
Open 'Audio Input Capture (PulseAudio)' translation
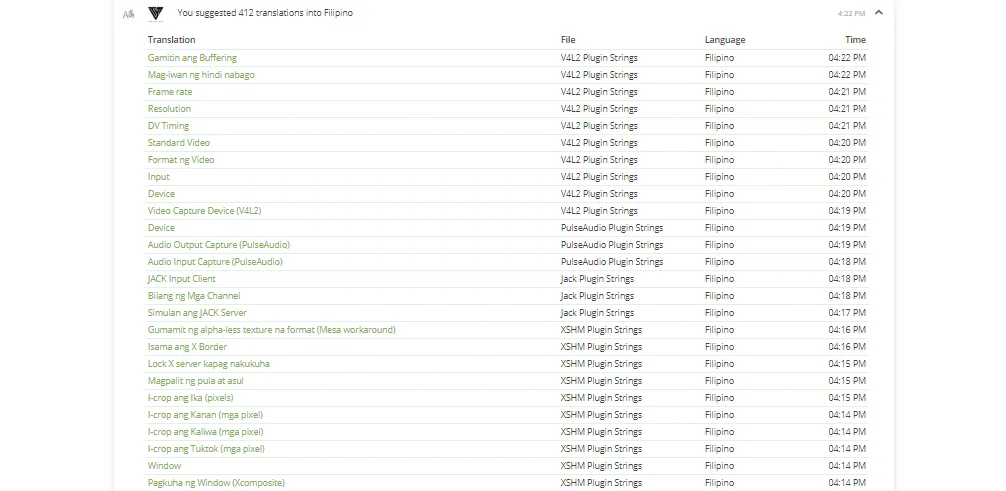(x=215, y=262)
